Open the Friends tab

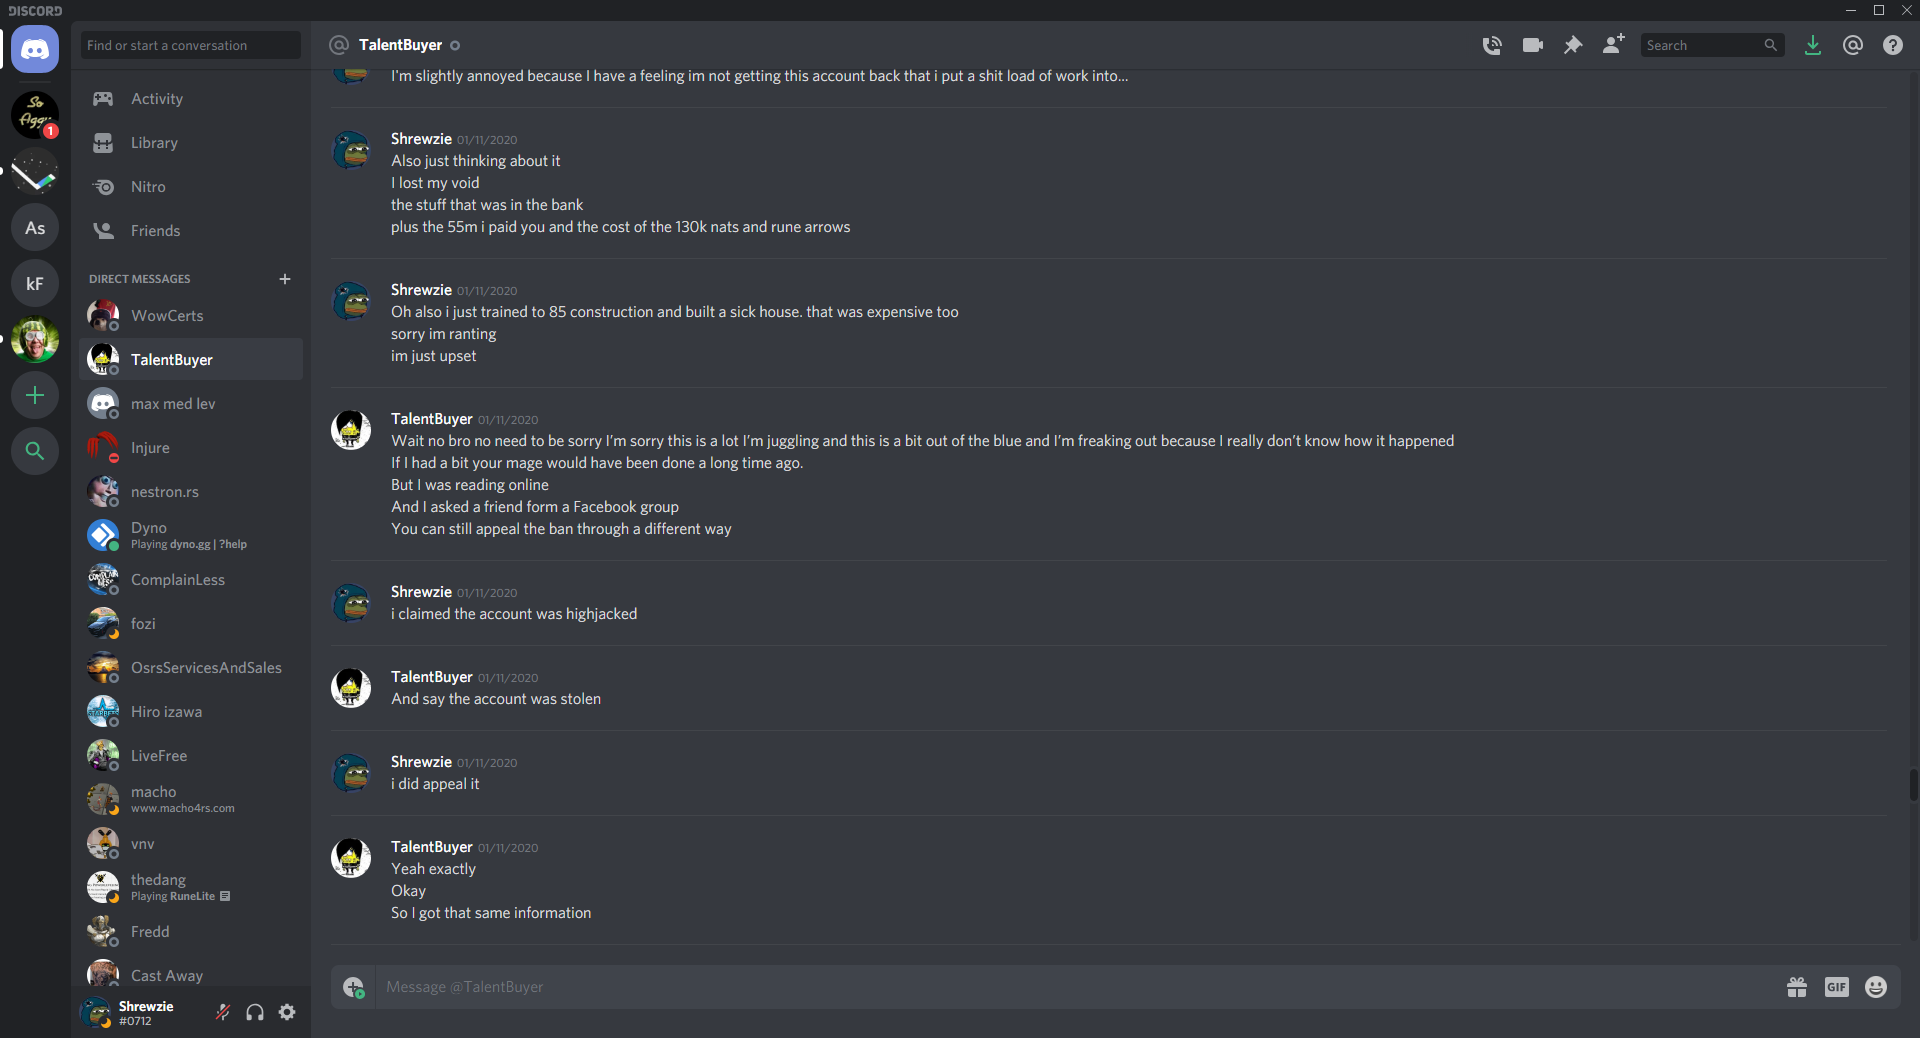tap(190, 231)
